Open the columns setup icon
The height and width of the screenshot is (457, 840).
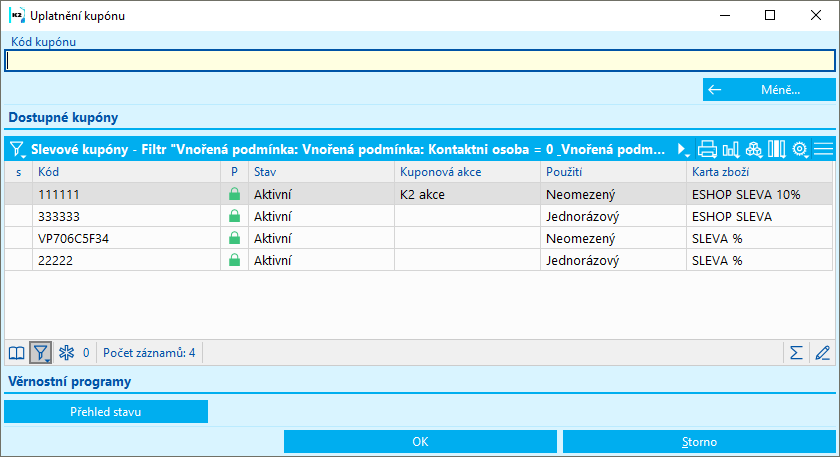coord(776,149)
